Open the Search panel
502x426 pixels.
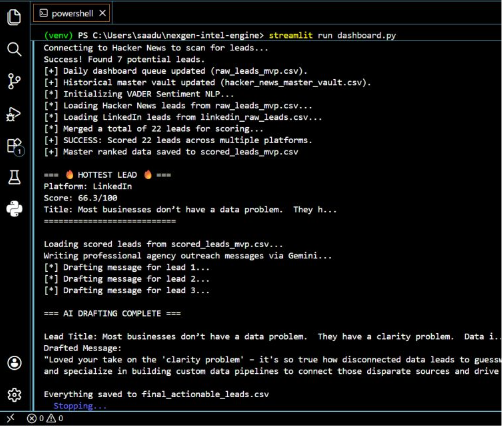pyautogui.click(x=14, y=49)
